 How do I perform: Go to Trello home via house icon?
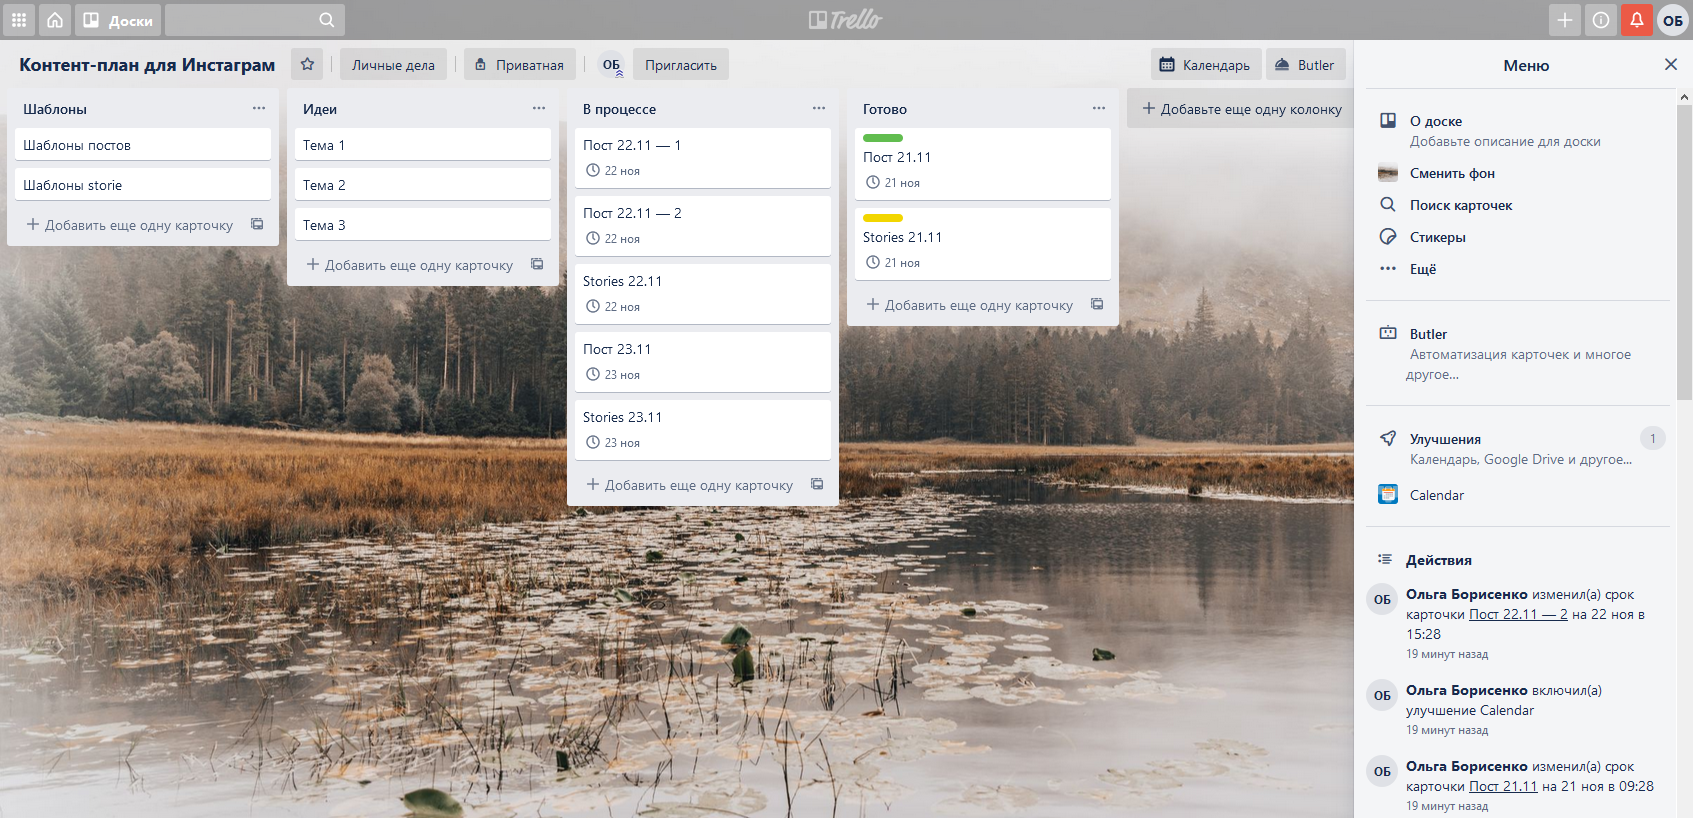(55, 20)
